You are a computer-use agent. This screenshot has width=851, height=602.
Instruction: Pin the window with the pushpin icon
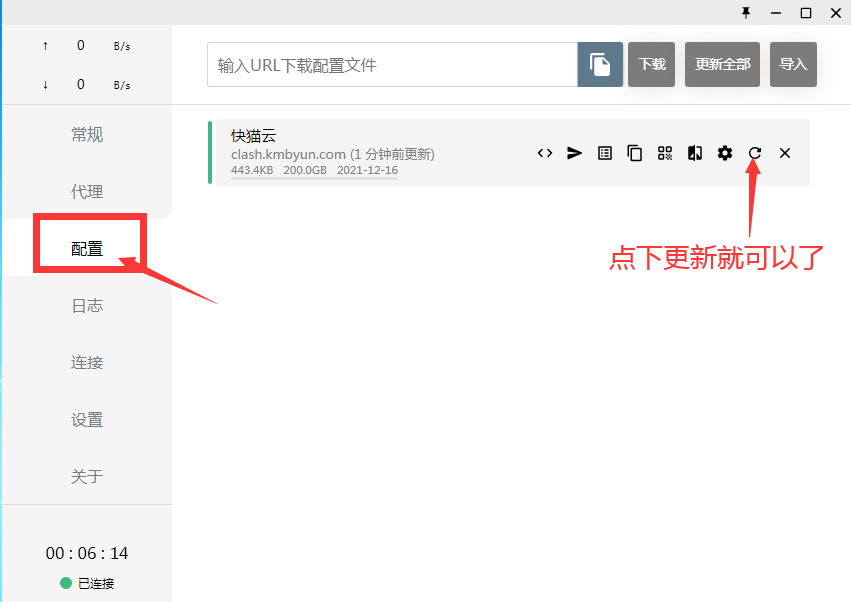[745, 12]
